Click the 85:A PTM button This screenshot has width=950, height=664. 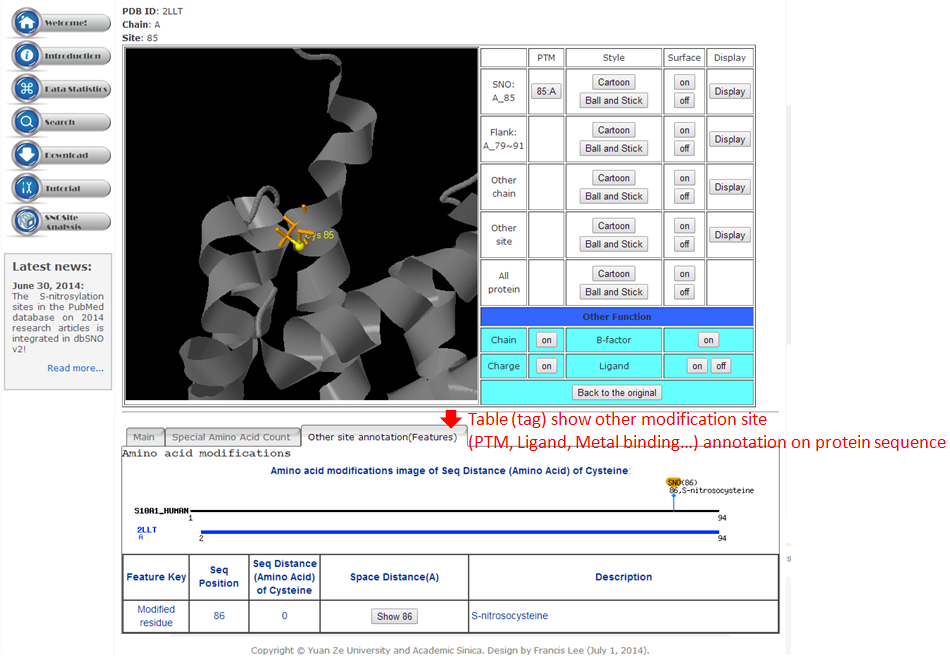[546, 91]
